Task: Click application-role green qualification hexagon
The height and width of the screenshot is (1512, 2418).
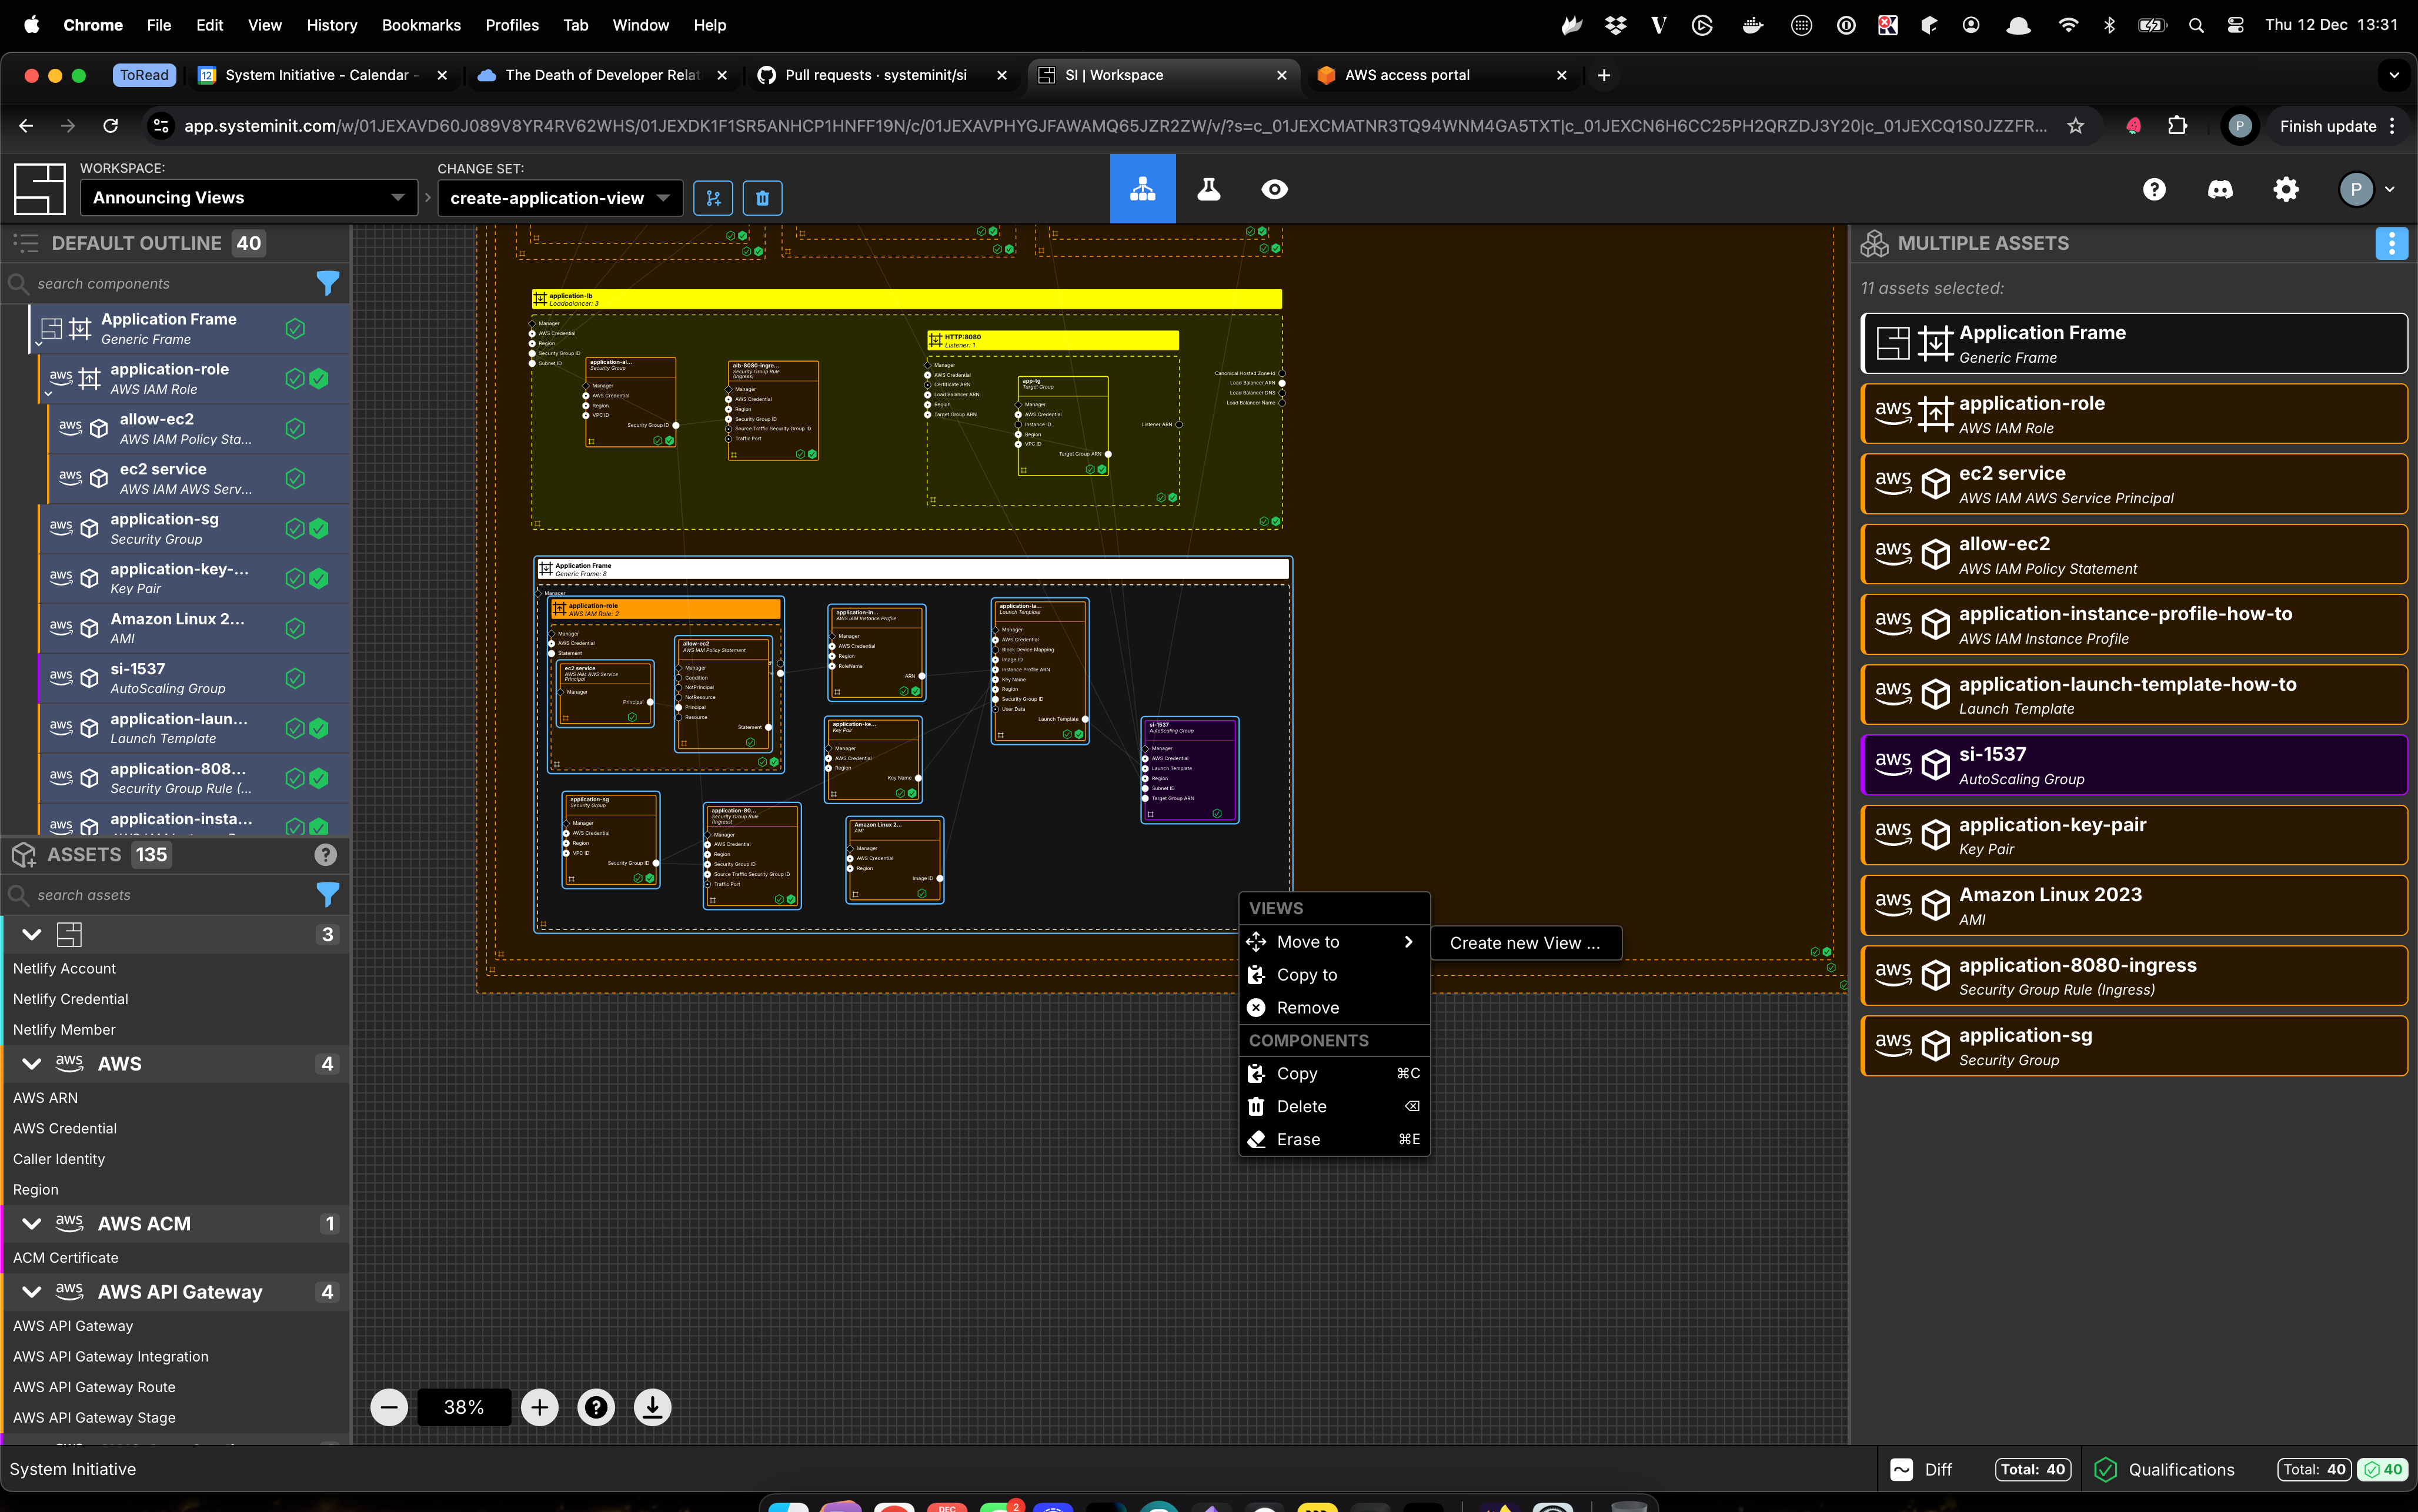Action: [x=319, y=379]
